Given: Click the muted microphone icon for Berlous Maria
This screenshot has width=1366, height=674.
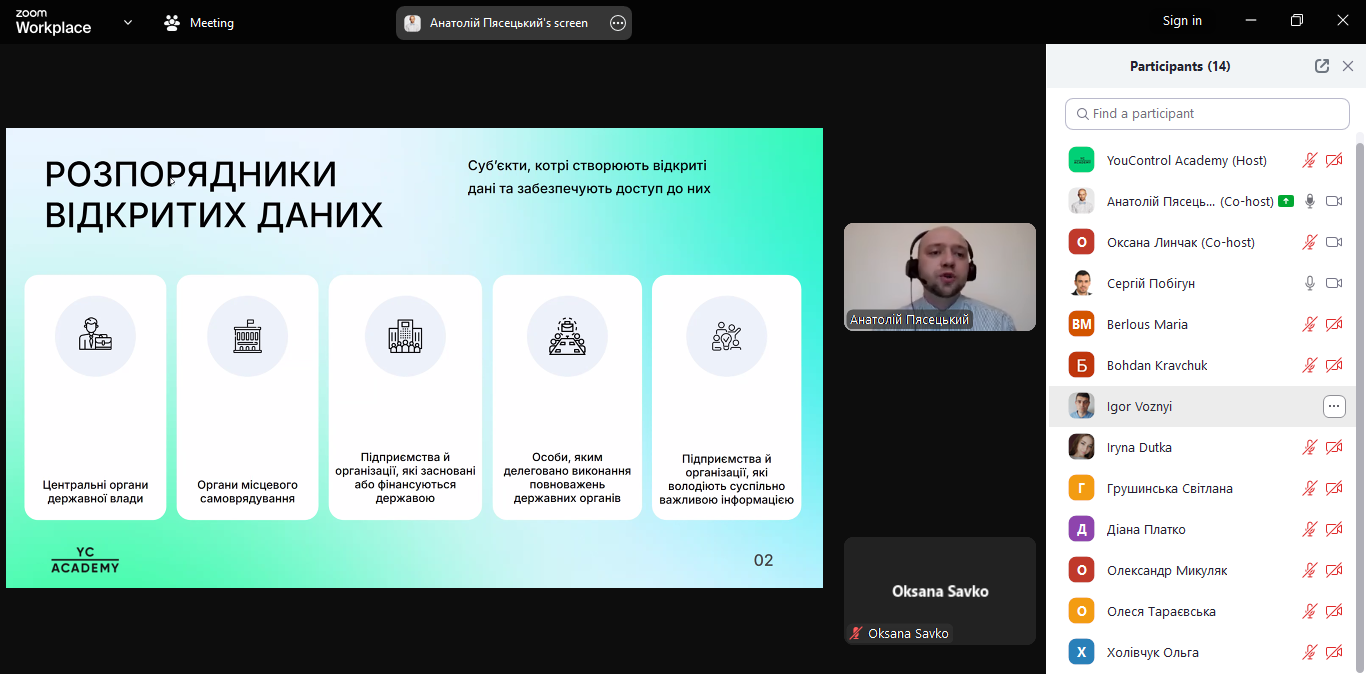Looking at the screenshot, I should 1310,324.
